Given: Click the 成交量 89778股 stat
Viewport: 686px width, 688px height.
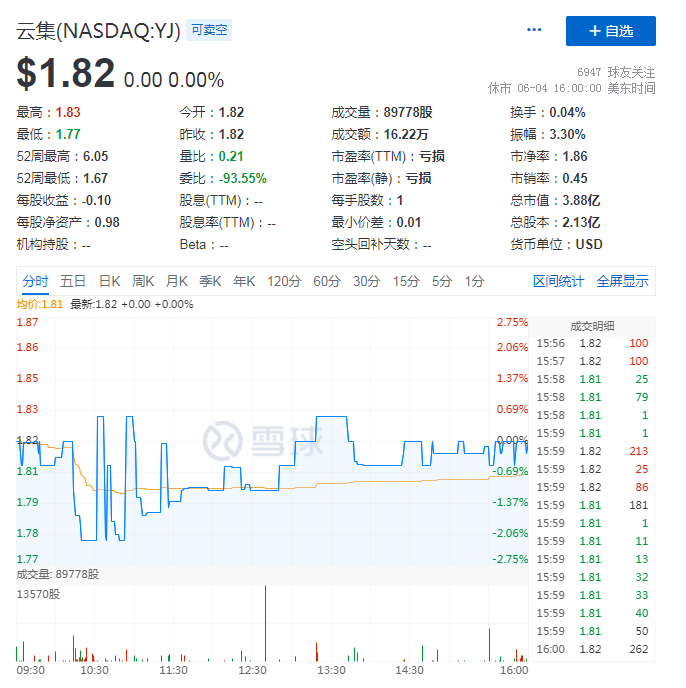Looking at the screenshot, I should (382, 112).
